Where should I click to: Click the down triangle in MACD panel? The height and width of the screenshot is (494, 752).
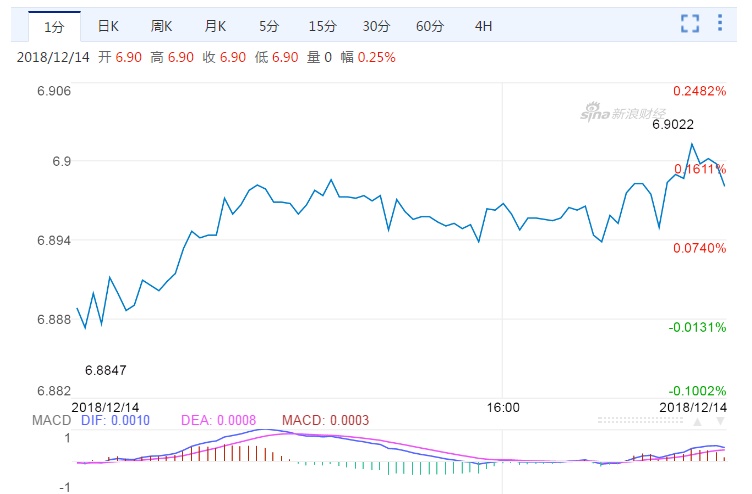[x=720, y=422]
